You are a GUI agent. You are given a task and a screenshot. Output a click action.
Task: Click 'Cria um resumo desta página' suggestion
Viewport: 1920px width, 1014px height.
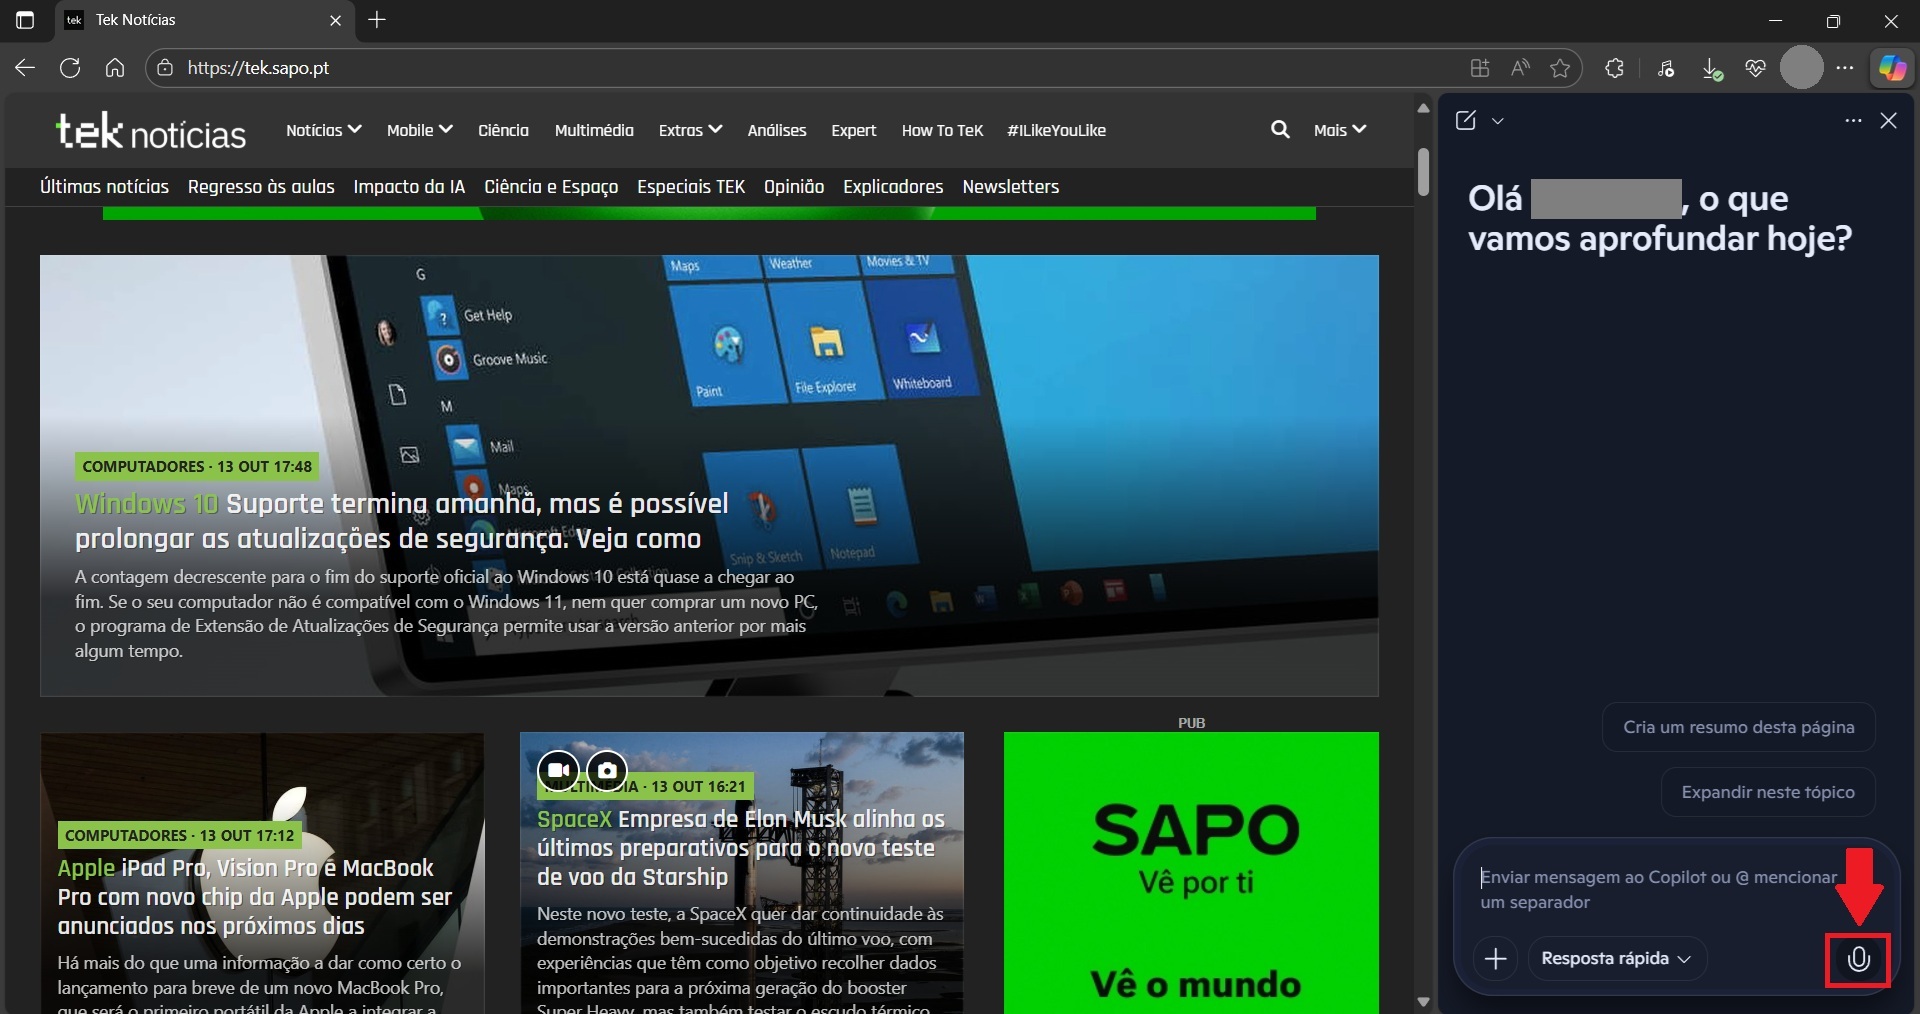[1738, 727]
